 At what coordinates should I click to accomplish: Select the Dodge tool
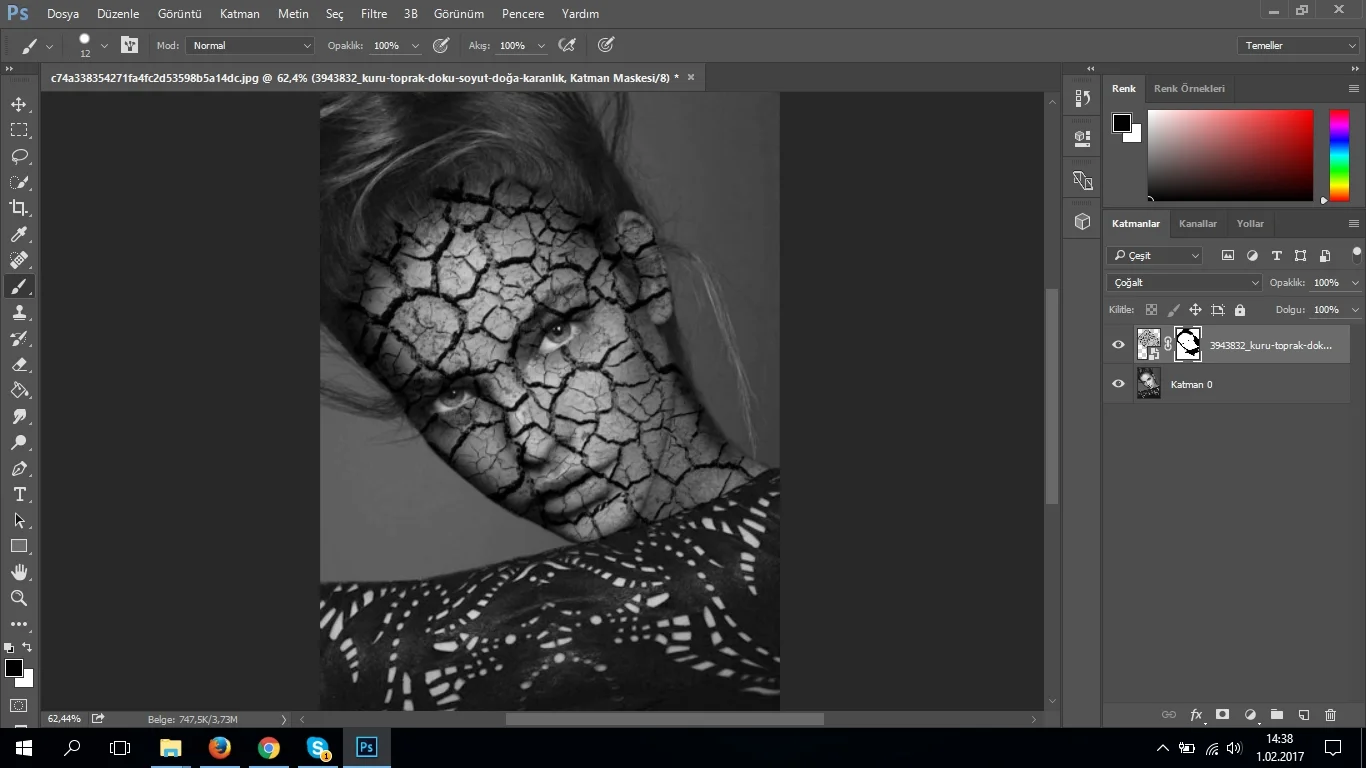[19, 442]
